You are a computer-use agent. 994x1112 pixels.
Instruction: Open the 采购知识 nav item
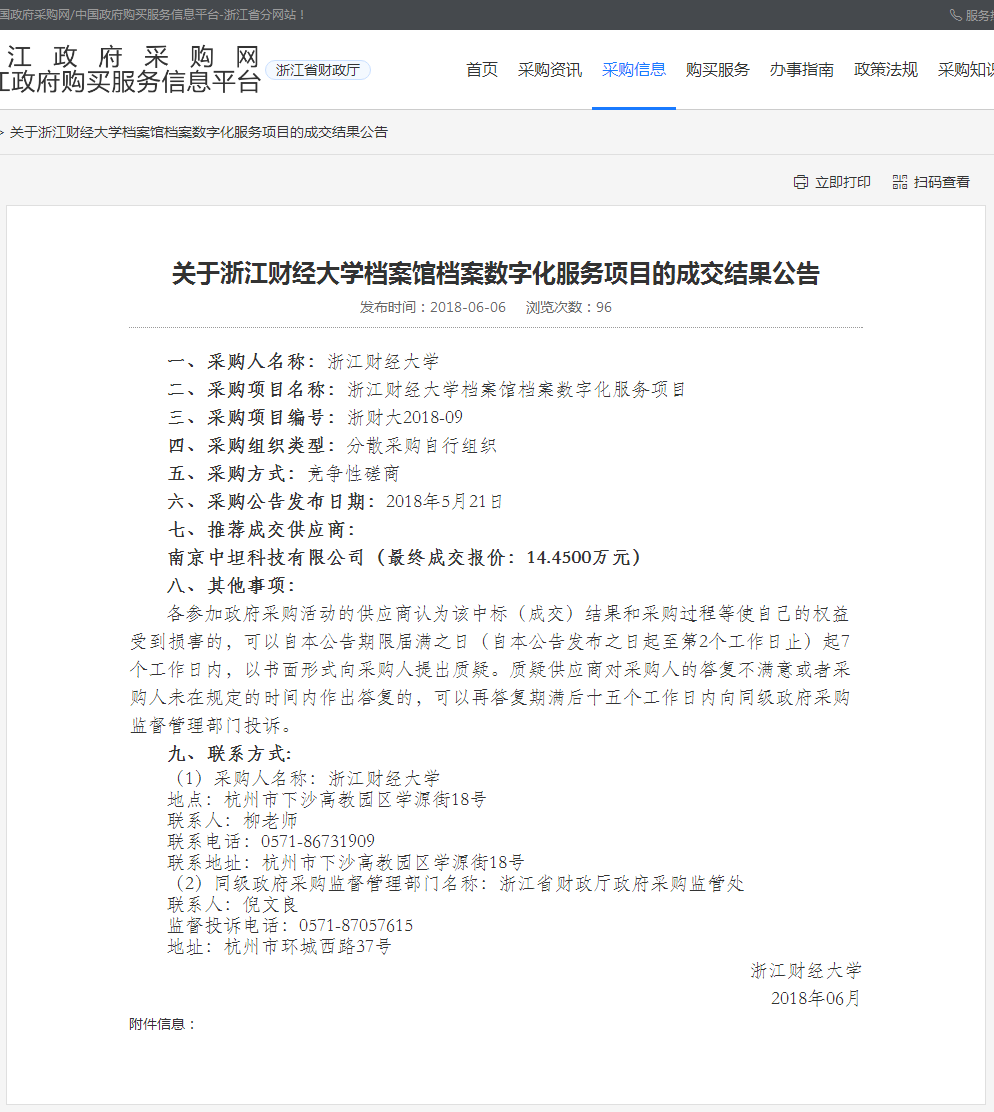point(965,70)
